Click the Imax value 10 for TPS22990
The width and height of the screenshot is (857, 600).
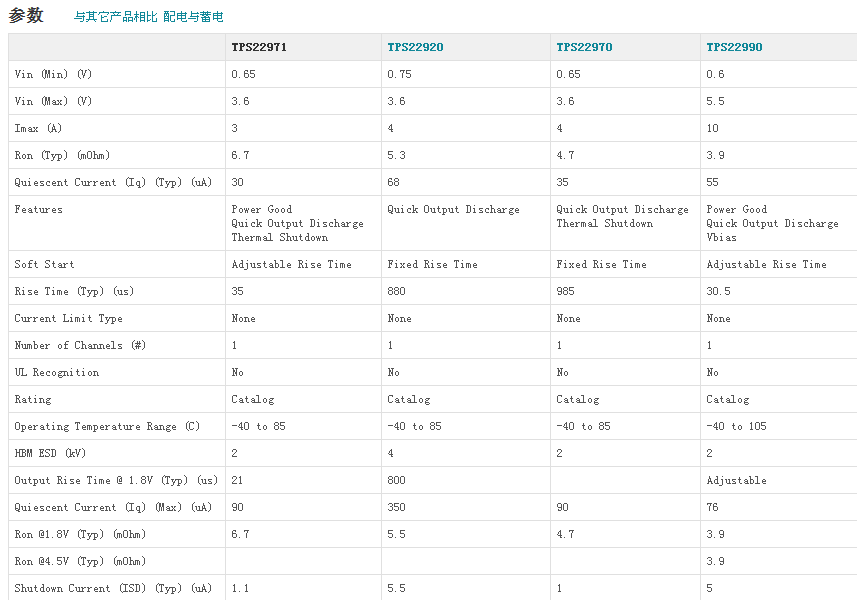click(712, 128)
